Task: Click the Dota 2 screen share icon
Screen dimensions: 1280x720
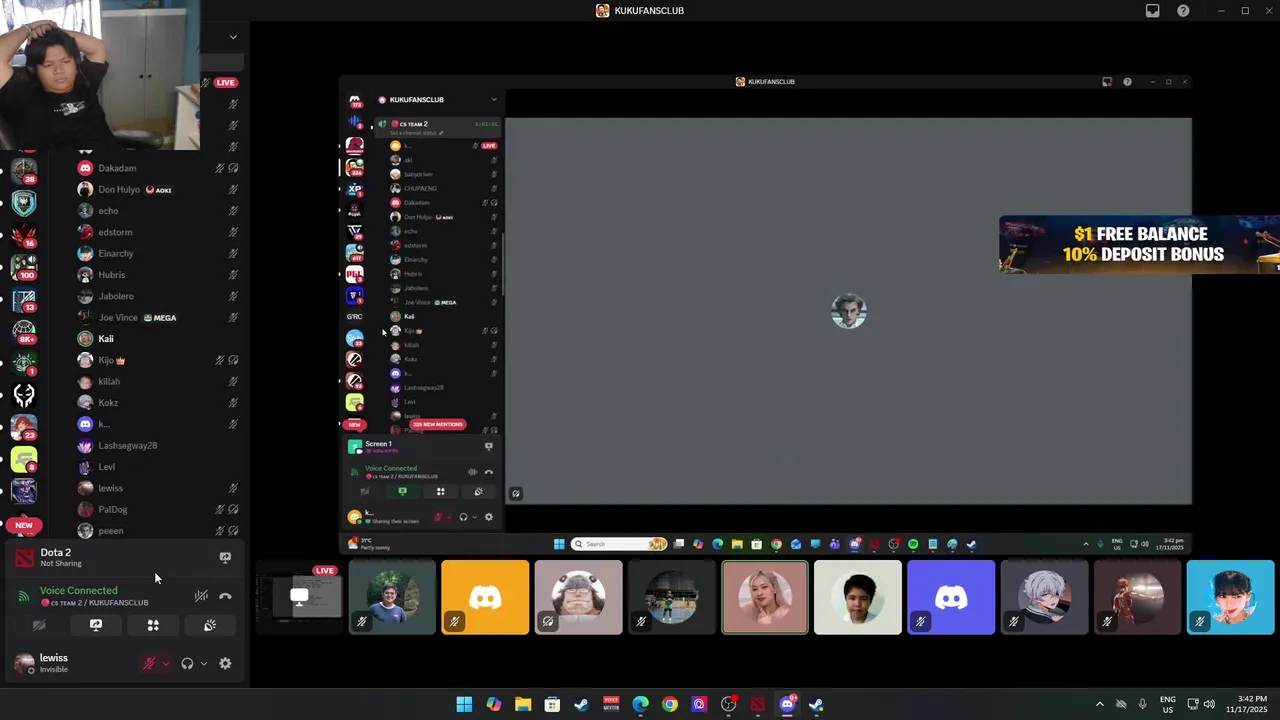Action: point(225,558)
